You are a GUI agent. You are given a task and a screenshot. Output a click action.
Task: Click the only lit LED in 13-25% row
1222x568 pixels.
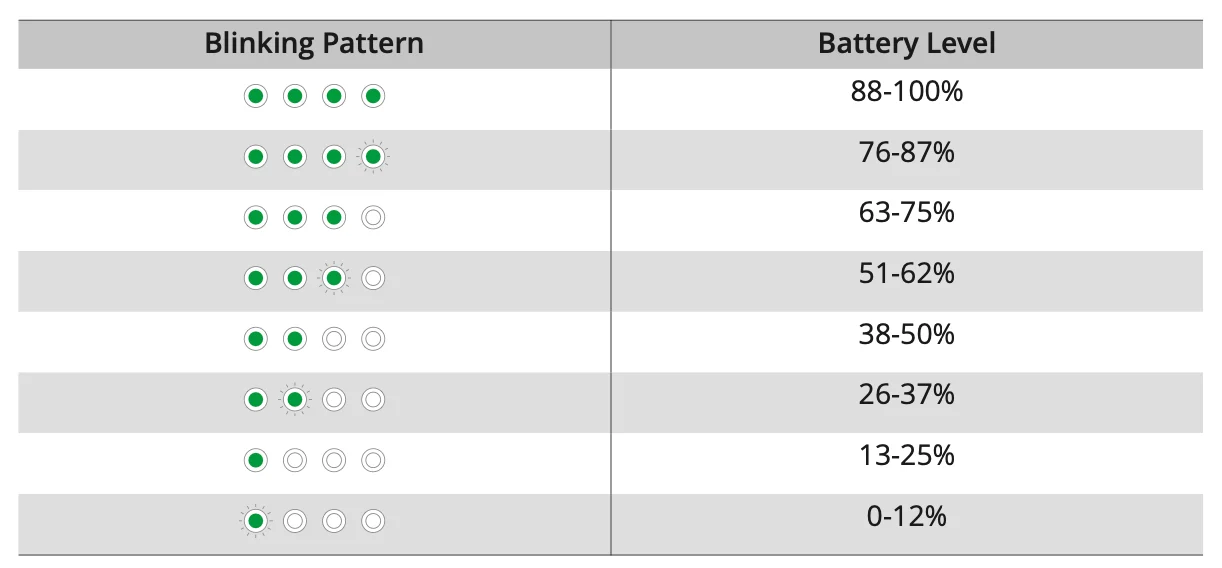[x=256, y=460]
